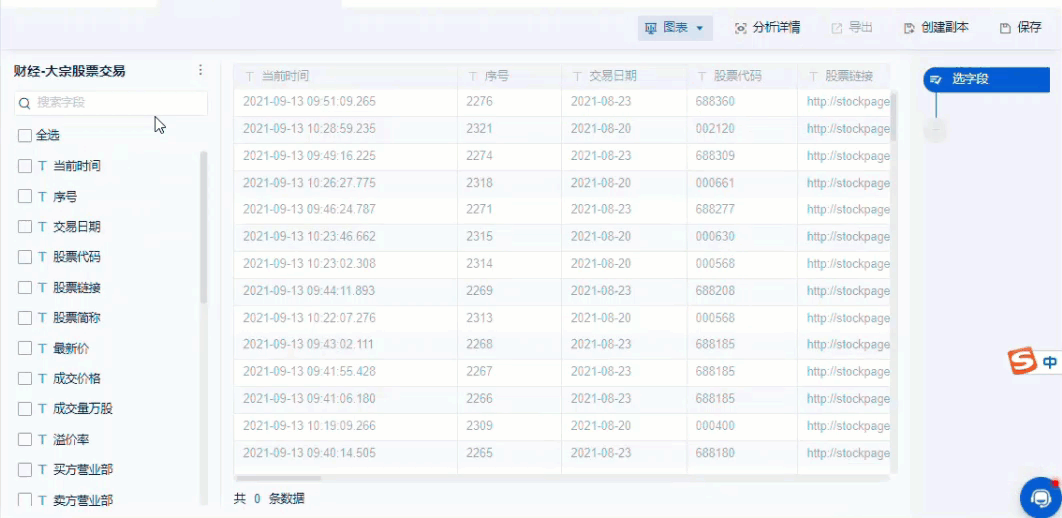This screenshot has width=1062, height=518.
Task: Click the add-step circle below 选字段
Action: [x=935, y=129]
